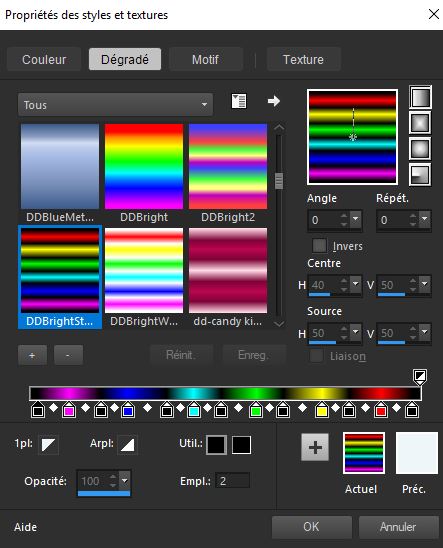Click the arrow icon beside category dropdown
The width and height of the screenshot is (443, 548).
coord(274,101)
